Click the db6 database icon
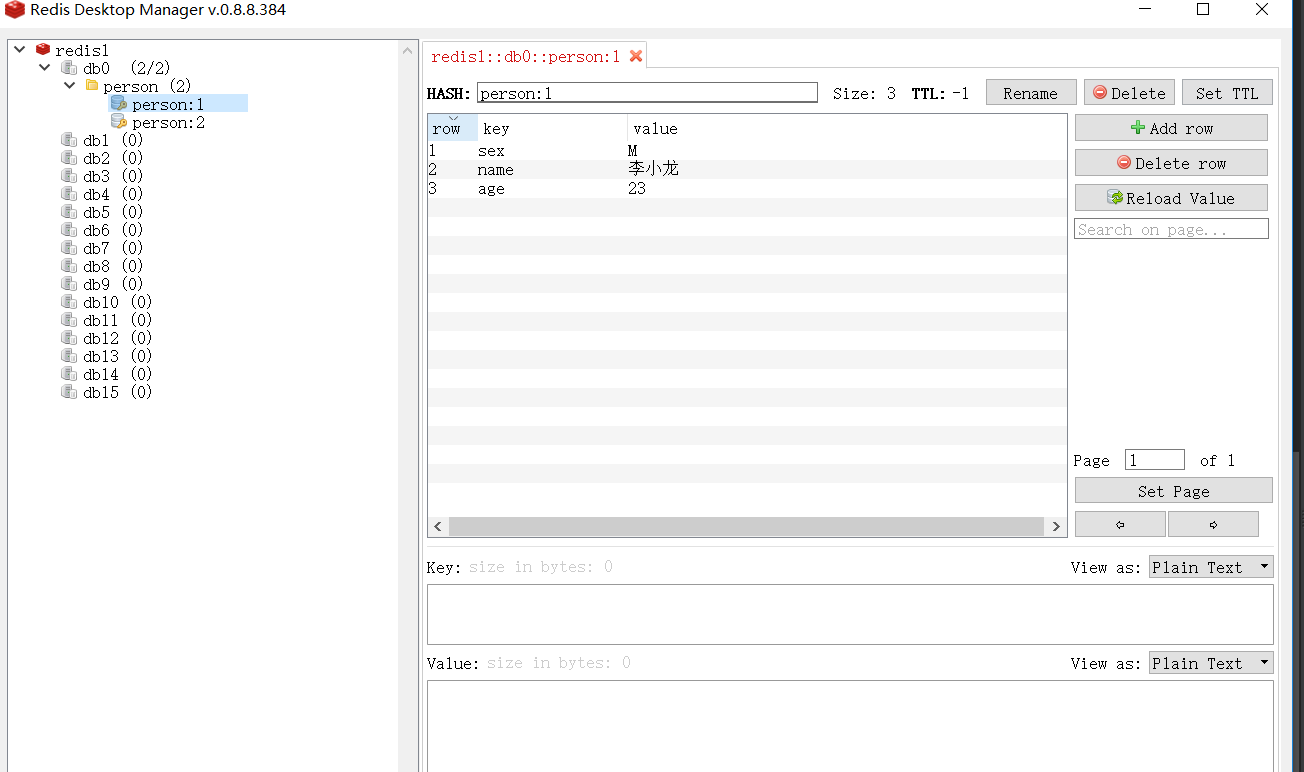 (69, 230)
